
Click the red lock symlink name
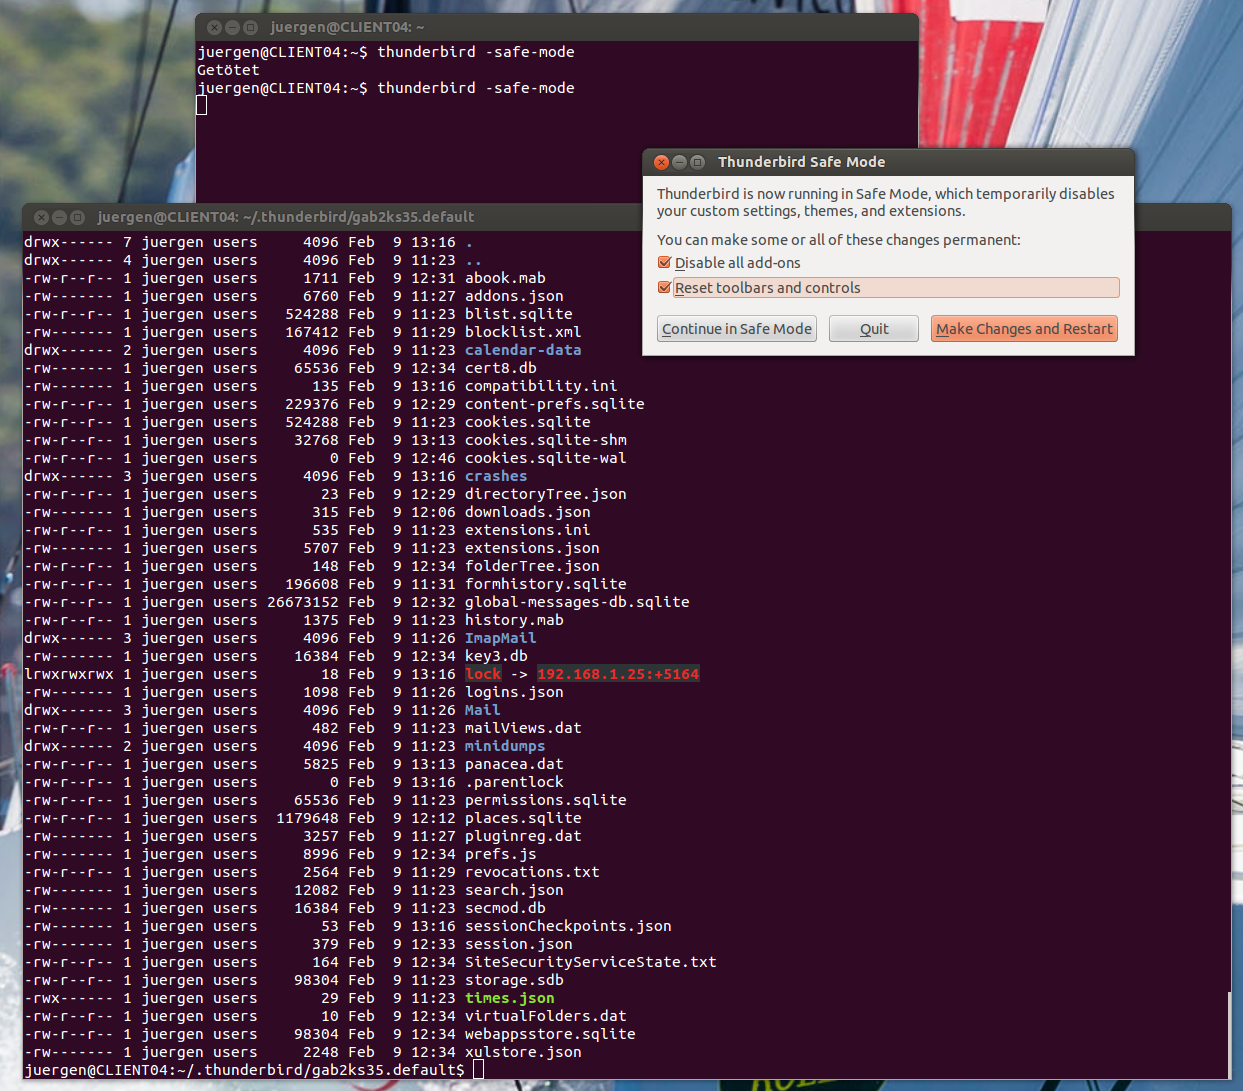(483, 674)
